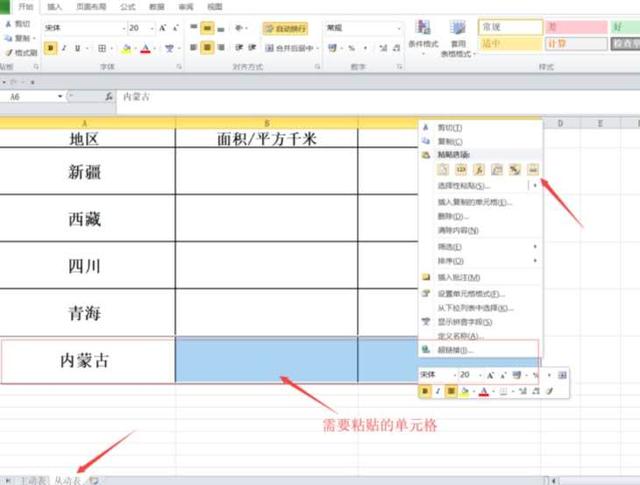Click the Paste Formulas icon in context menu
The width and height of the screenshot is (640, 485).
tap(479, 170)
